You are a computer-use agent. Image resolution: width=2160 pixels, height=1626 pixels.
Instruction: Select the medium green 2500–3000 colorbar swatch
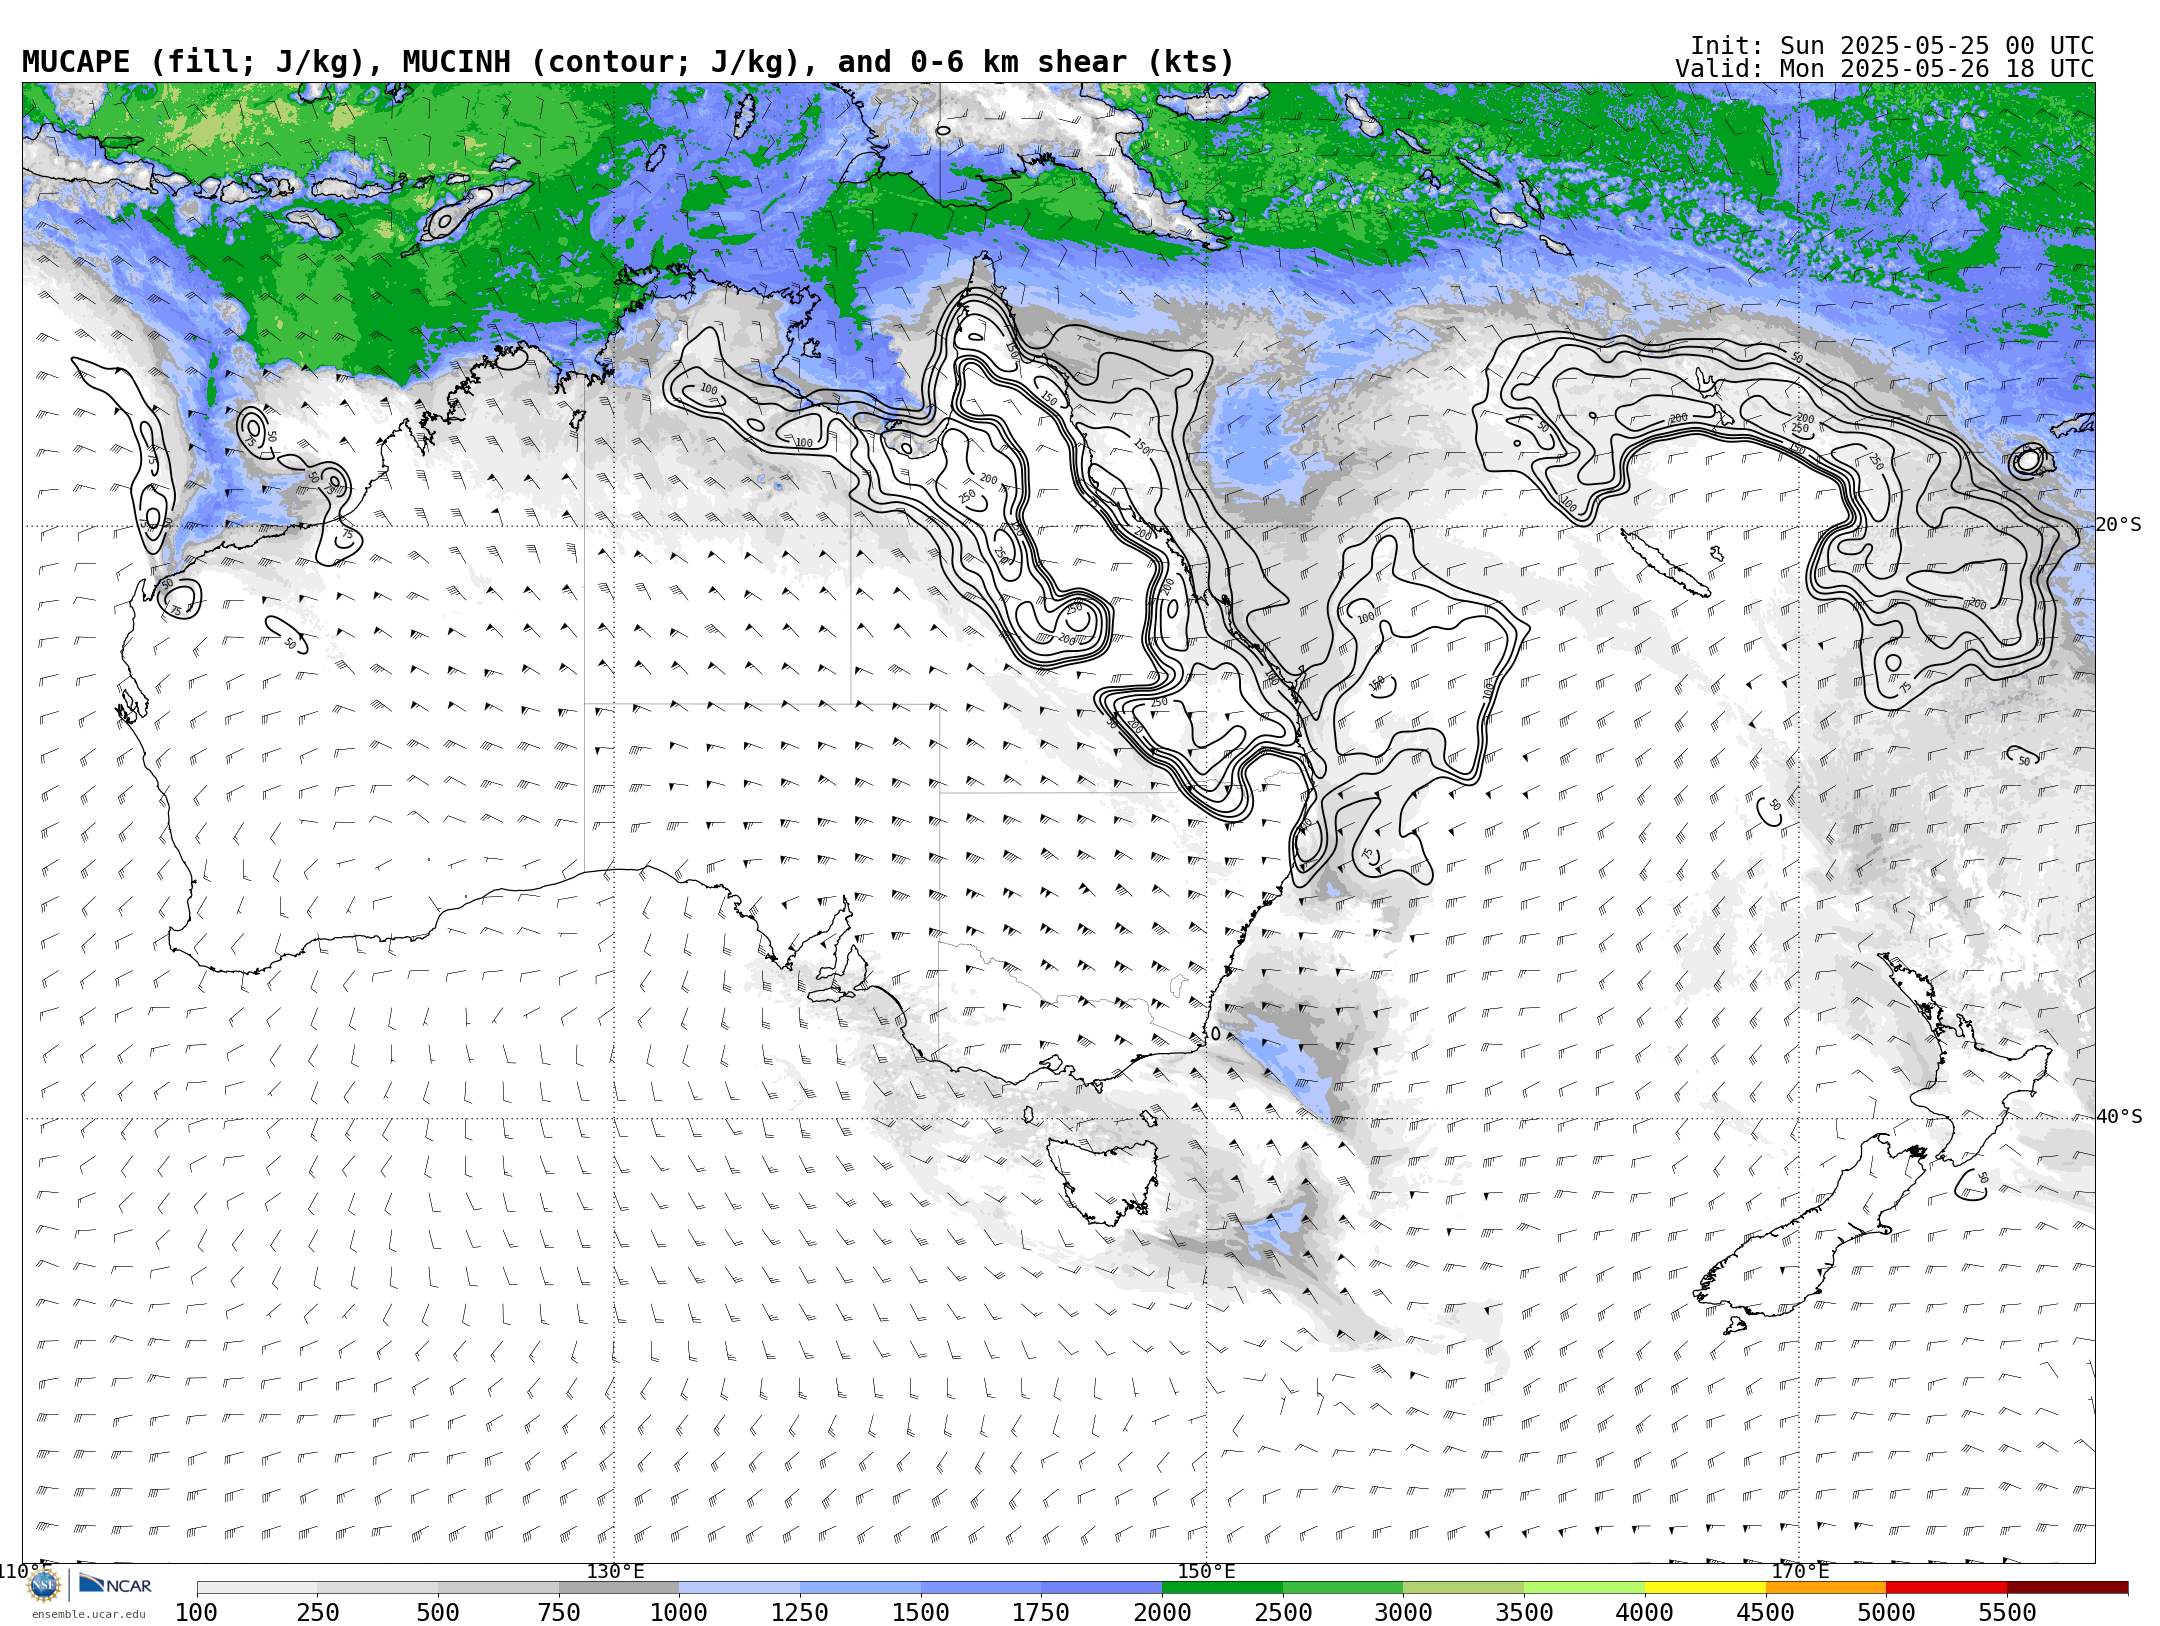pyautogui.click(x=1343, y=1588)
